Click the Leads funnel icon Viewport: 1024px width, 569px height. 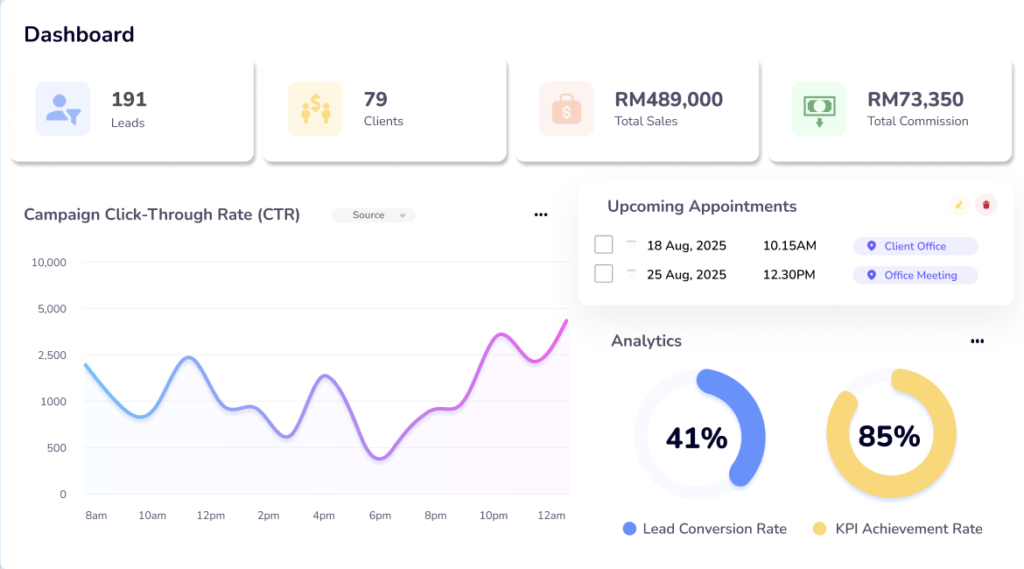click(63, 108)
